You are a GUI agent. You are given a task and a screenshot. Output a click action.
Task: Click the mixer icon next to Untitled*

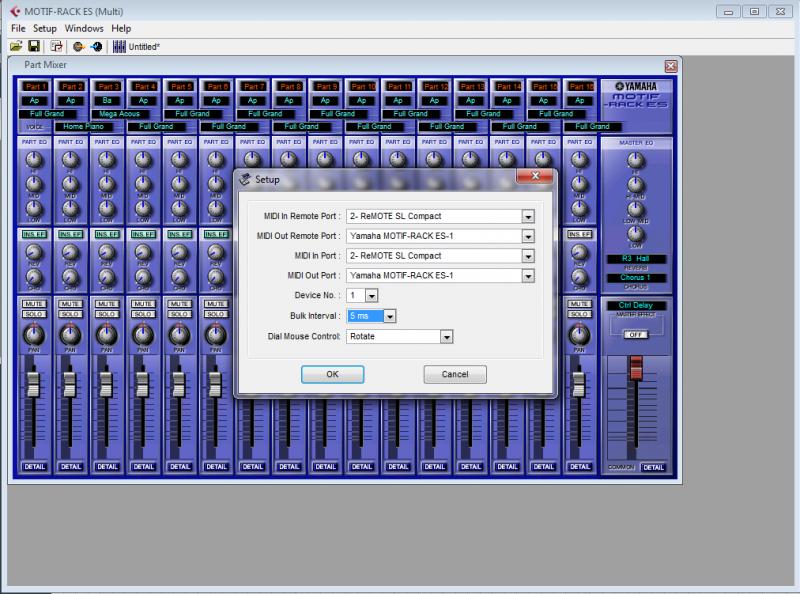click(119, 46)
